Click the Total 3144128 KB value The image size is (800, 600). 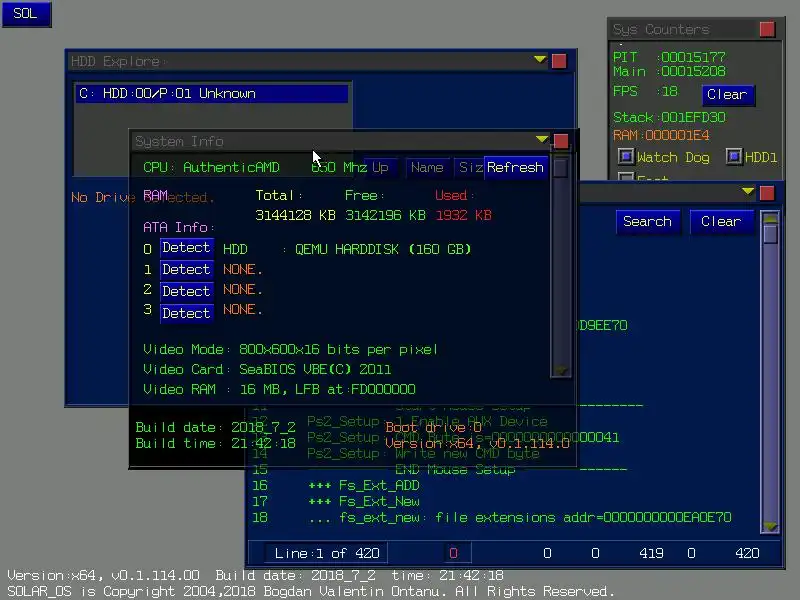295,215
